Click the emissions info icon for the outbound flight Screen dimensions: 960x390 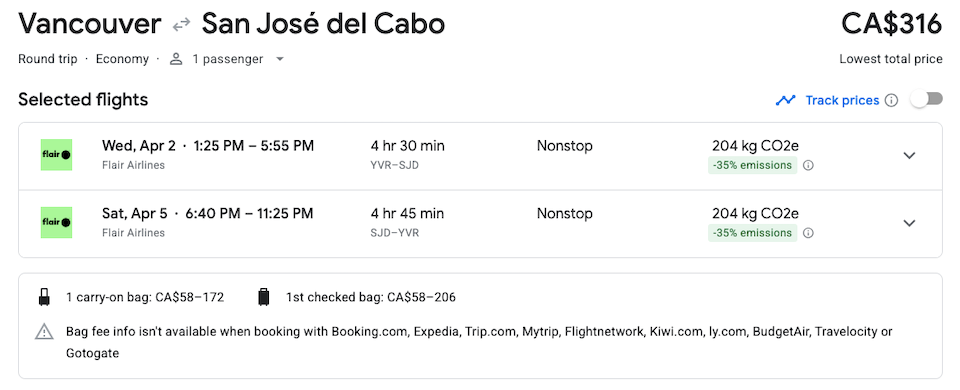tap(808, 165)
